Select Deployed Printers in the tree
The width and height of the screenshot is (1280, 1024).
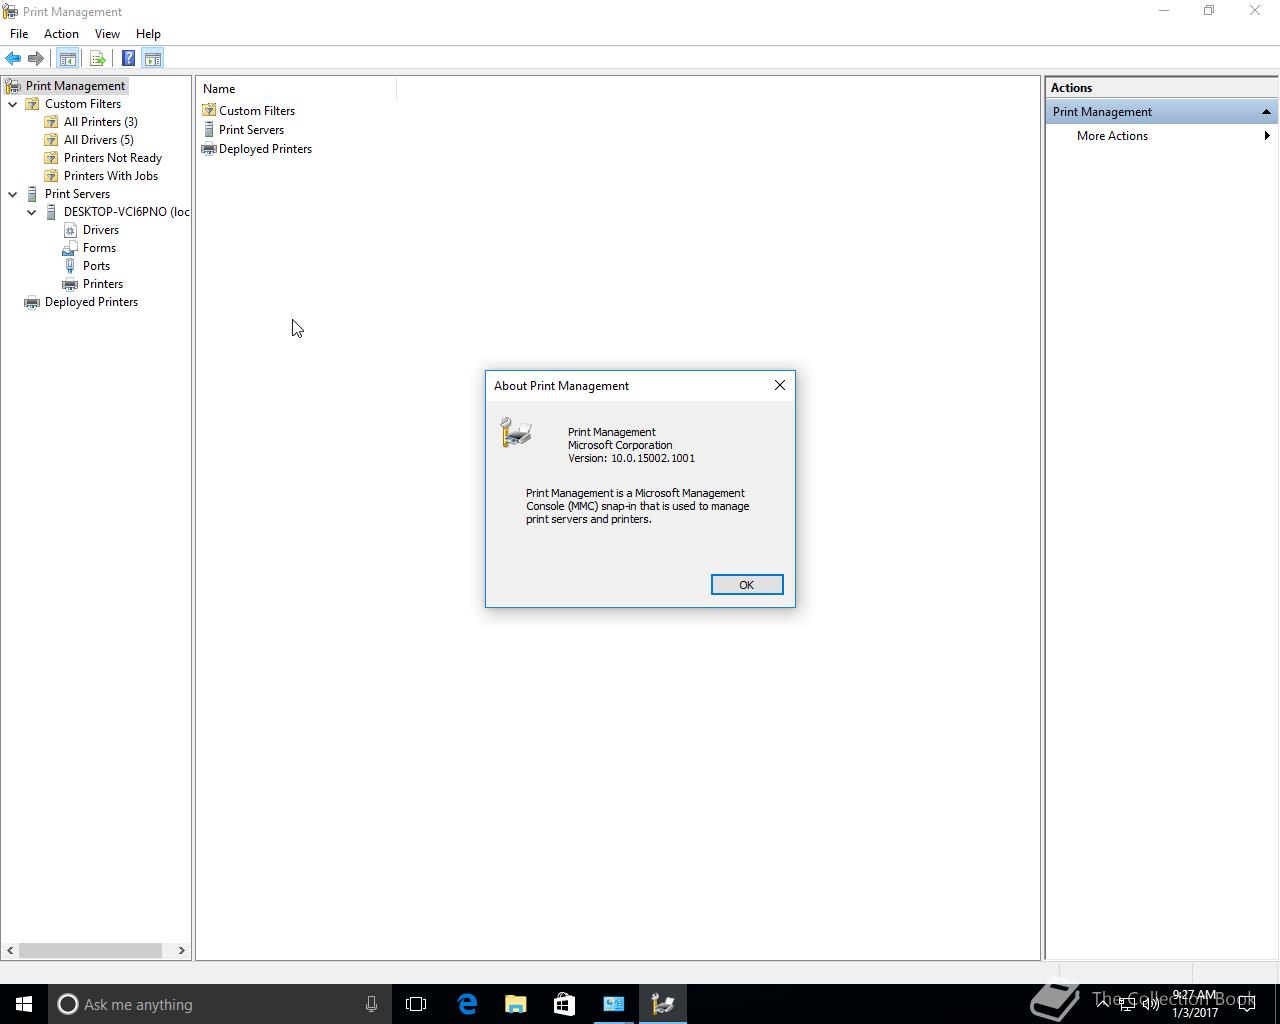pos(91,302)
